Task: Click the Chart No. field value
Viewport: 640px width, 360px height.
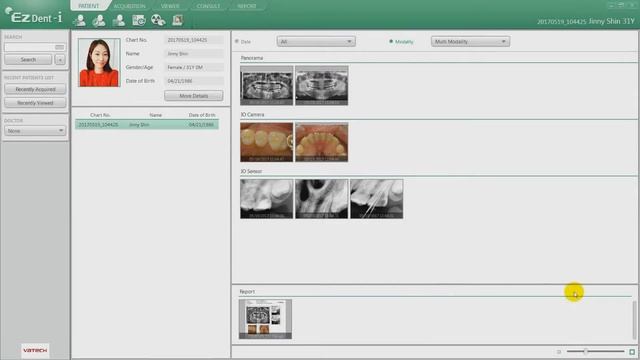Action: [194, 40]
